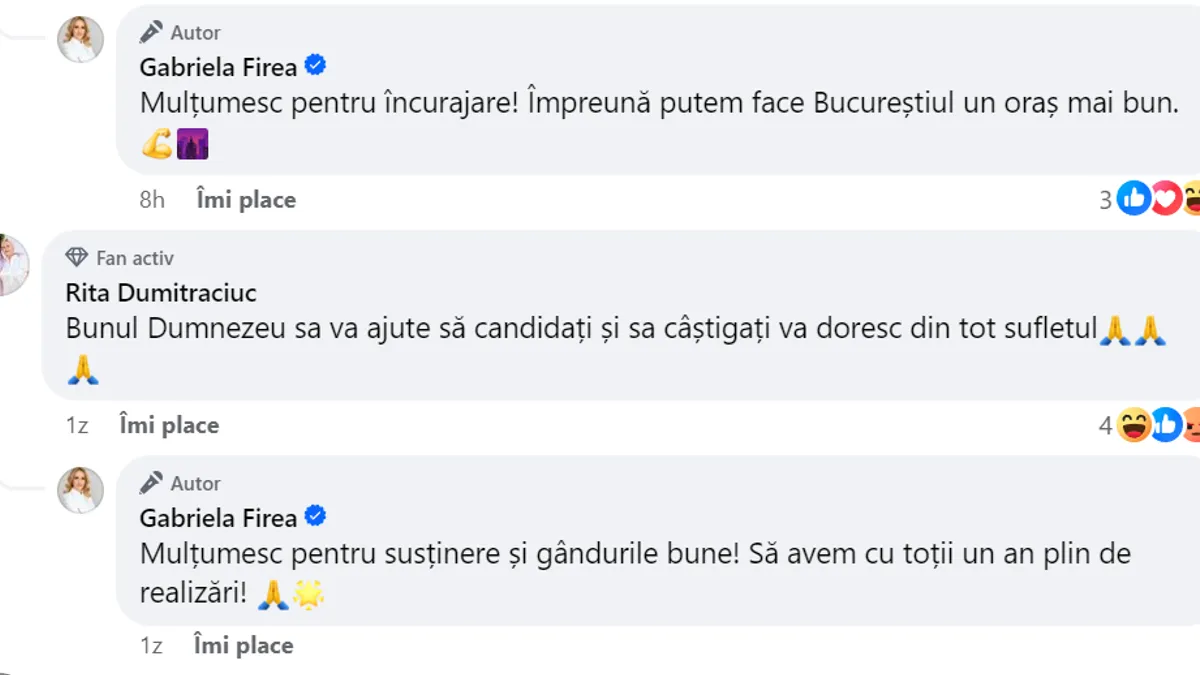Open the laughing reaction on Rita Dumitraciuc's comment
Viewport: 1200px width, 675px height.
click(x=1134, y=425)
